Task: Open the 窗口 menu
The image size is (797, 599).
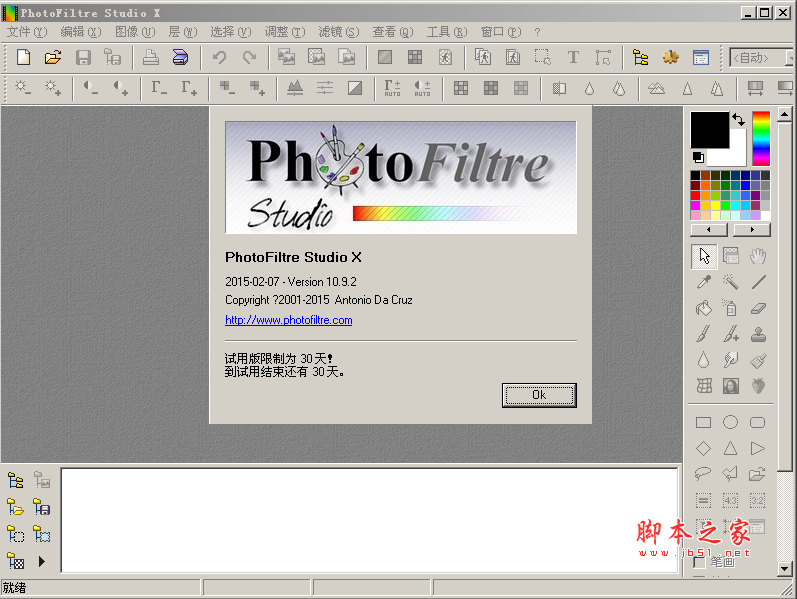Action: [501, 32]
